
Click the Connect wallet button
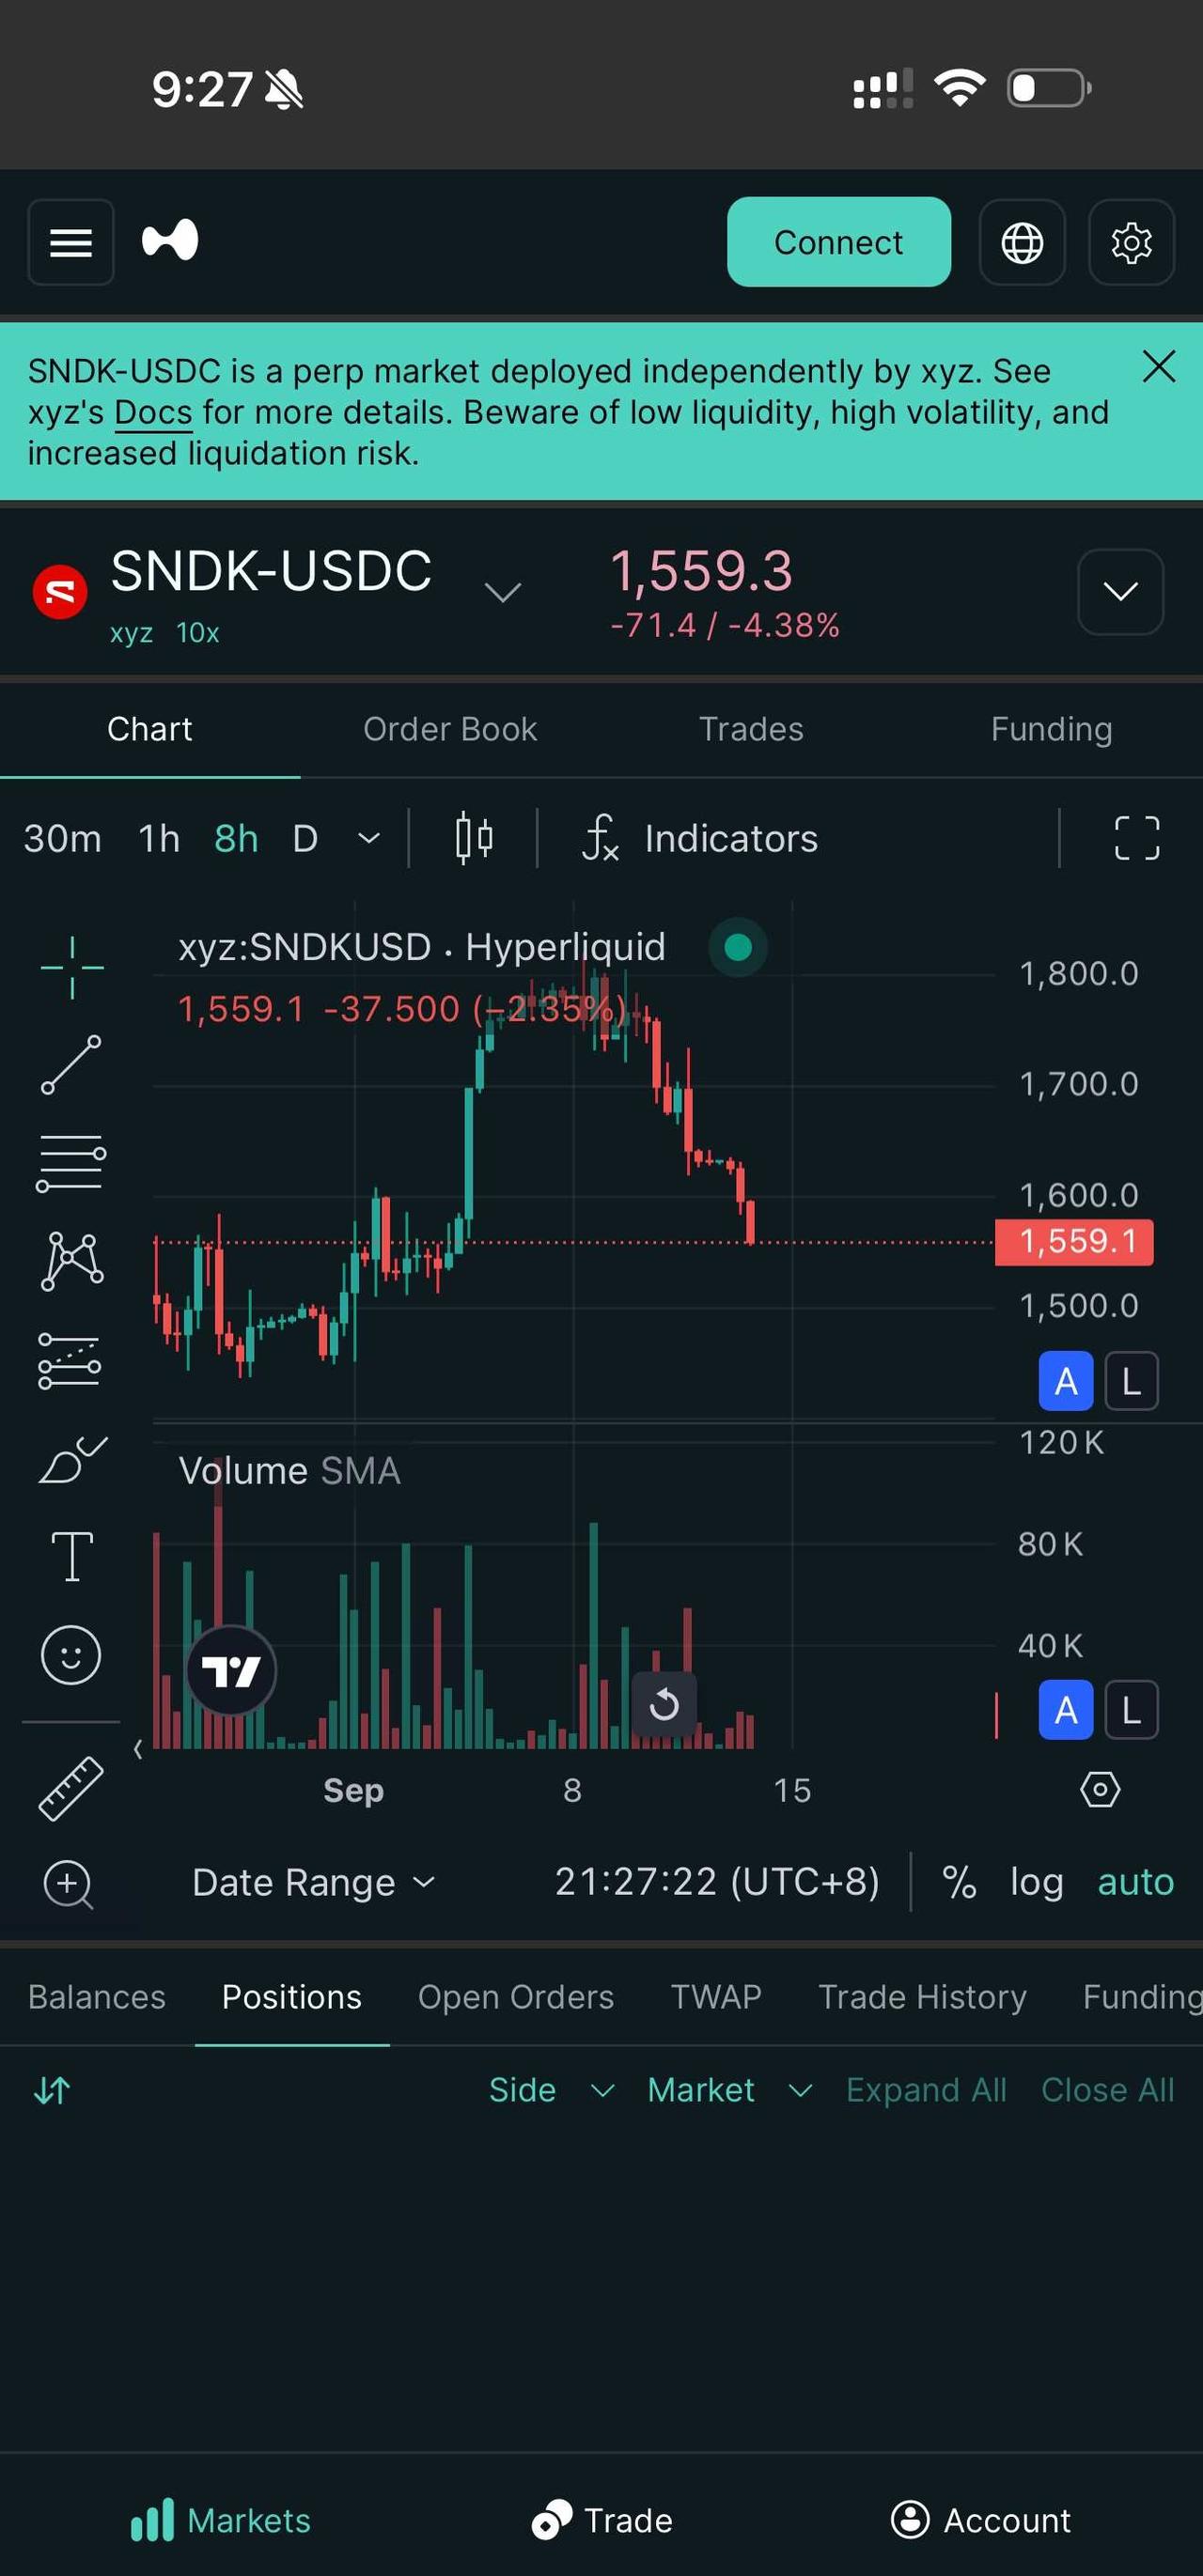pos(838,242)
